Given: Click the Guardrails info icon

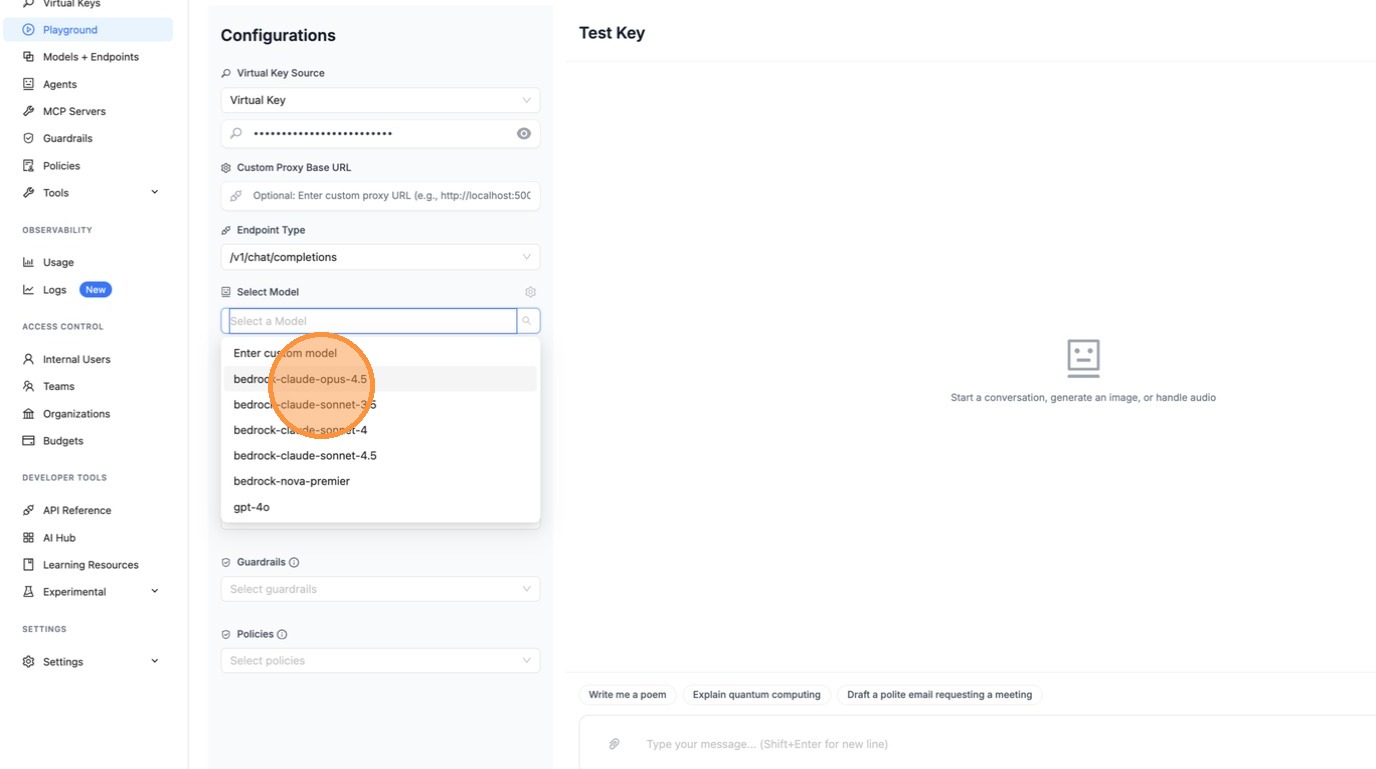Looking at the screenshot, I should point(294,562).
